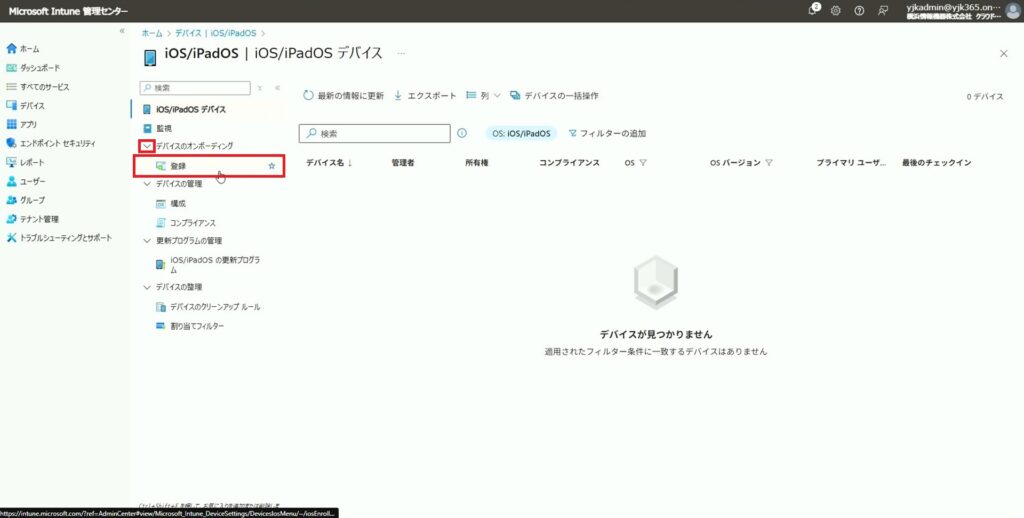Screen dimensions: 1024x518
Task: Click the info icon beside search box
Action: 462,133
